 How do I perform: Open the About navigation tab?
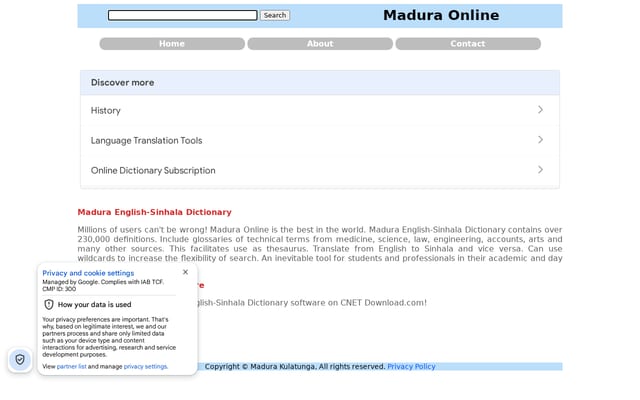[320, 44]
